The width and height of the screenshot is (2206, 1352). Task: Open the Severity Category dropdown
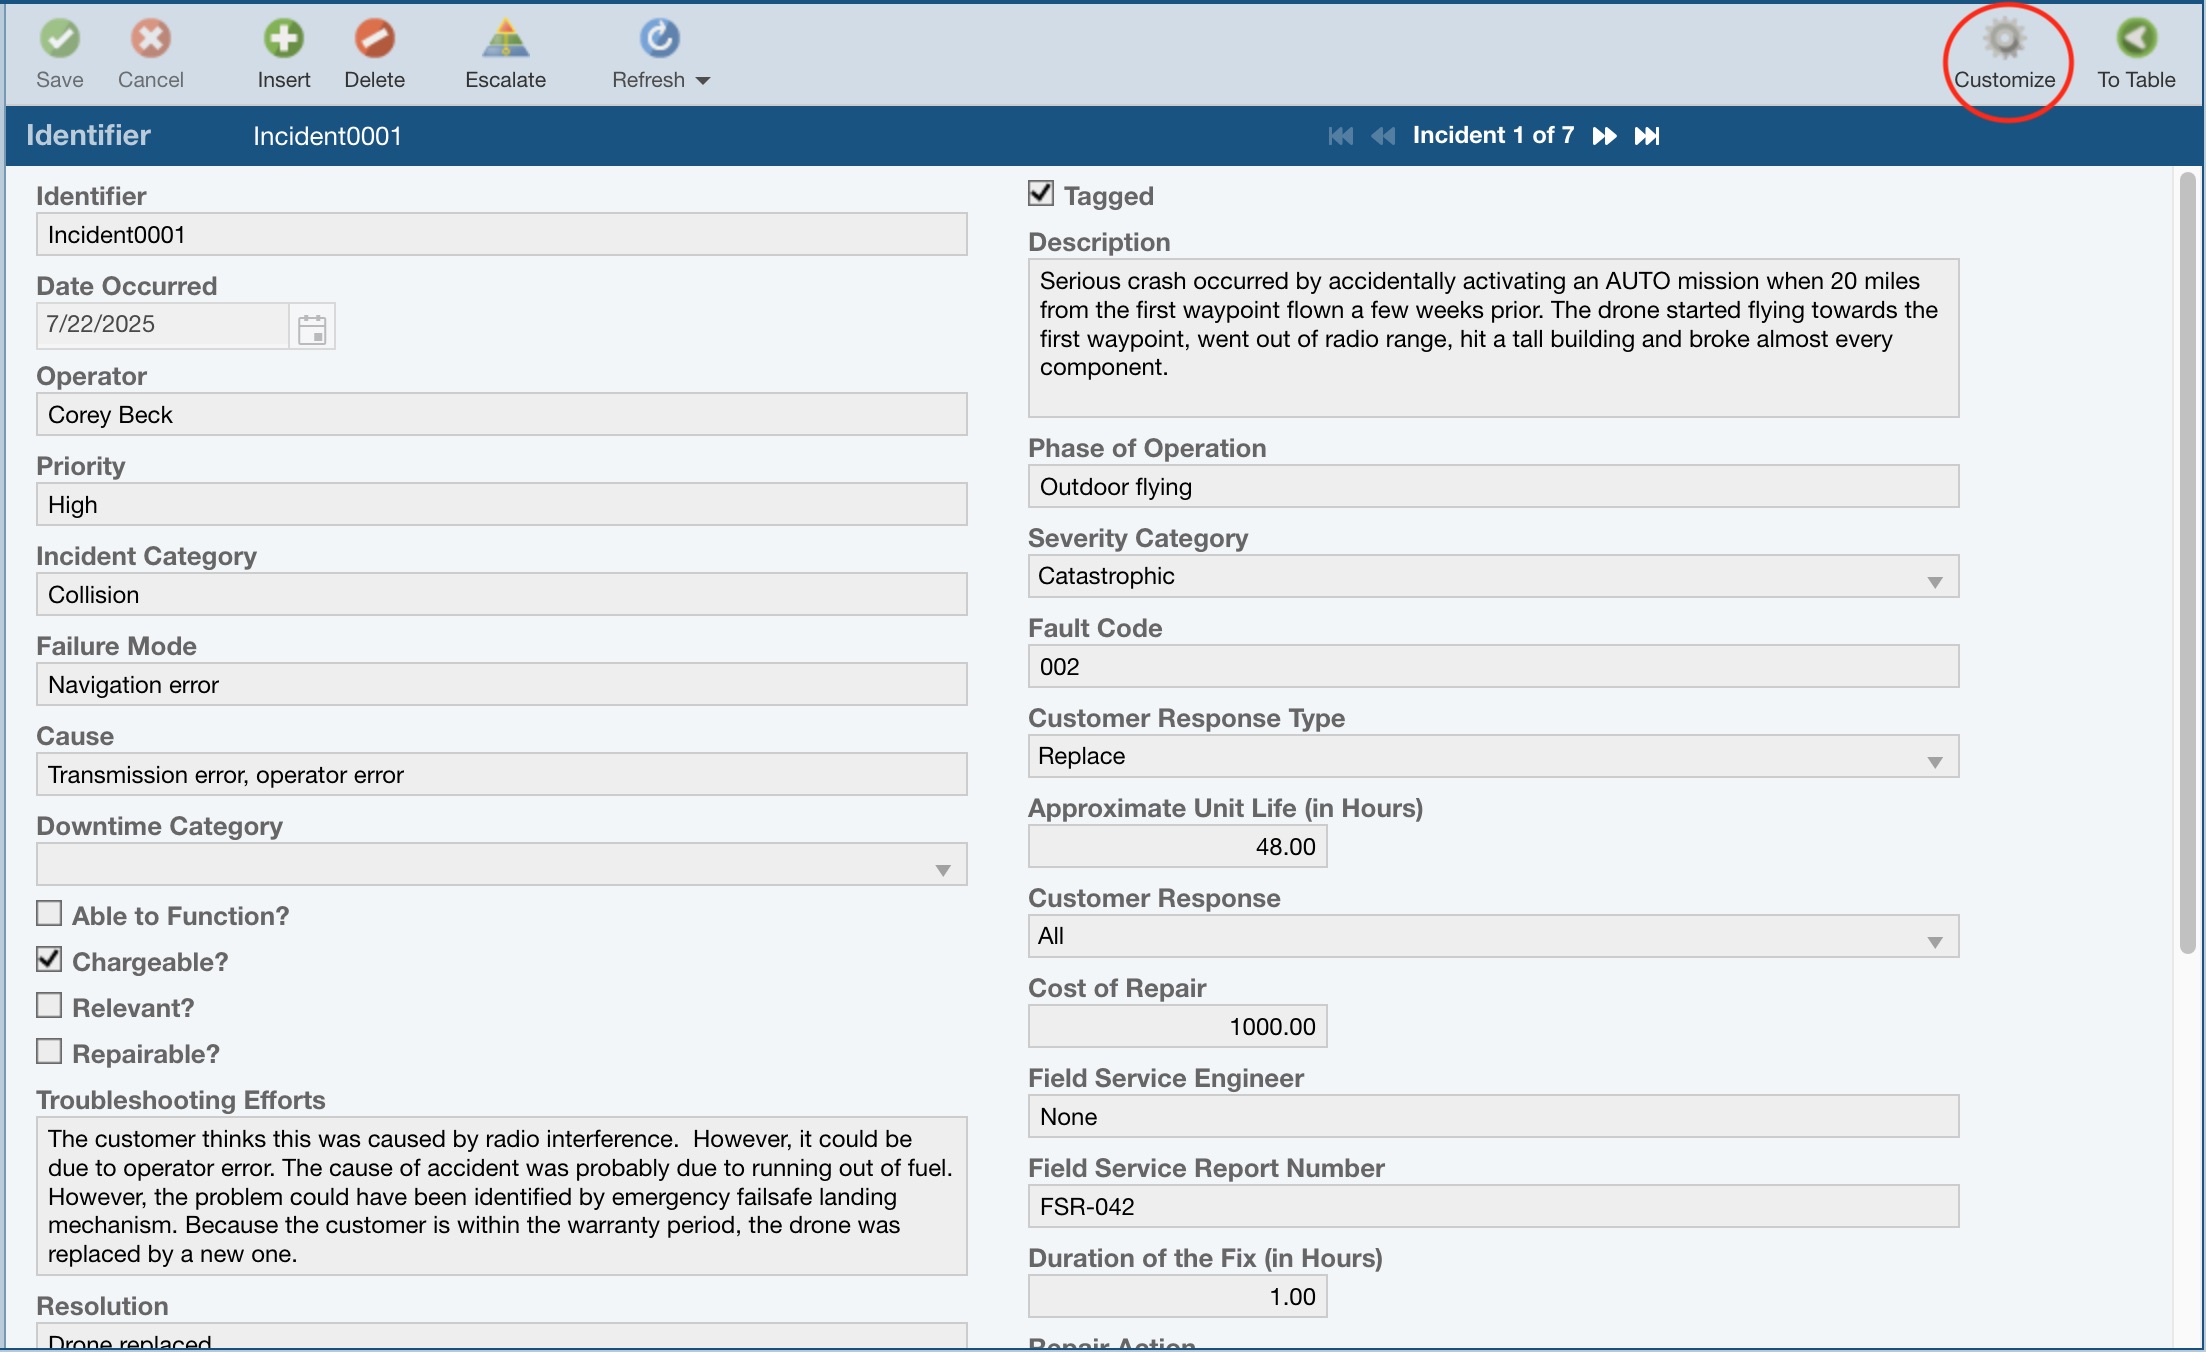coord(1934,581)
